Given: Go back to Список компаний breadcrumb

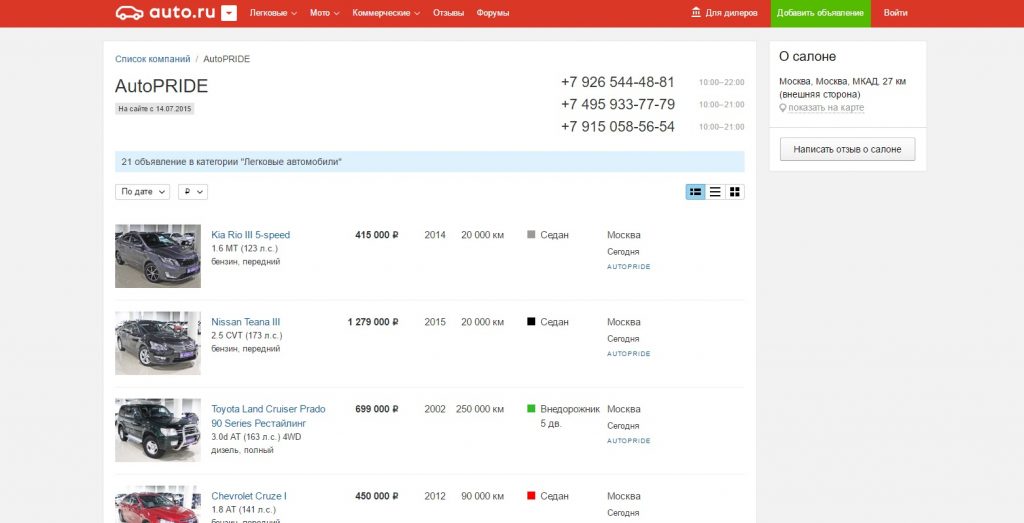Looking at the screenshot, I should tap(153, 59).
